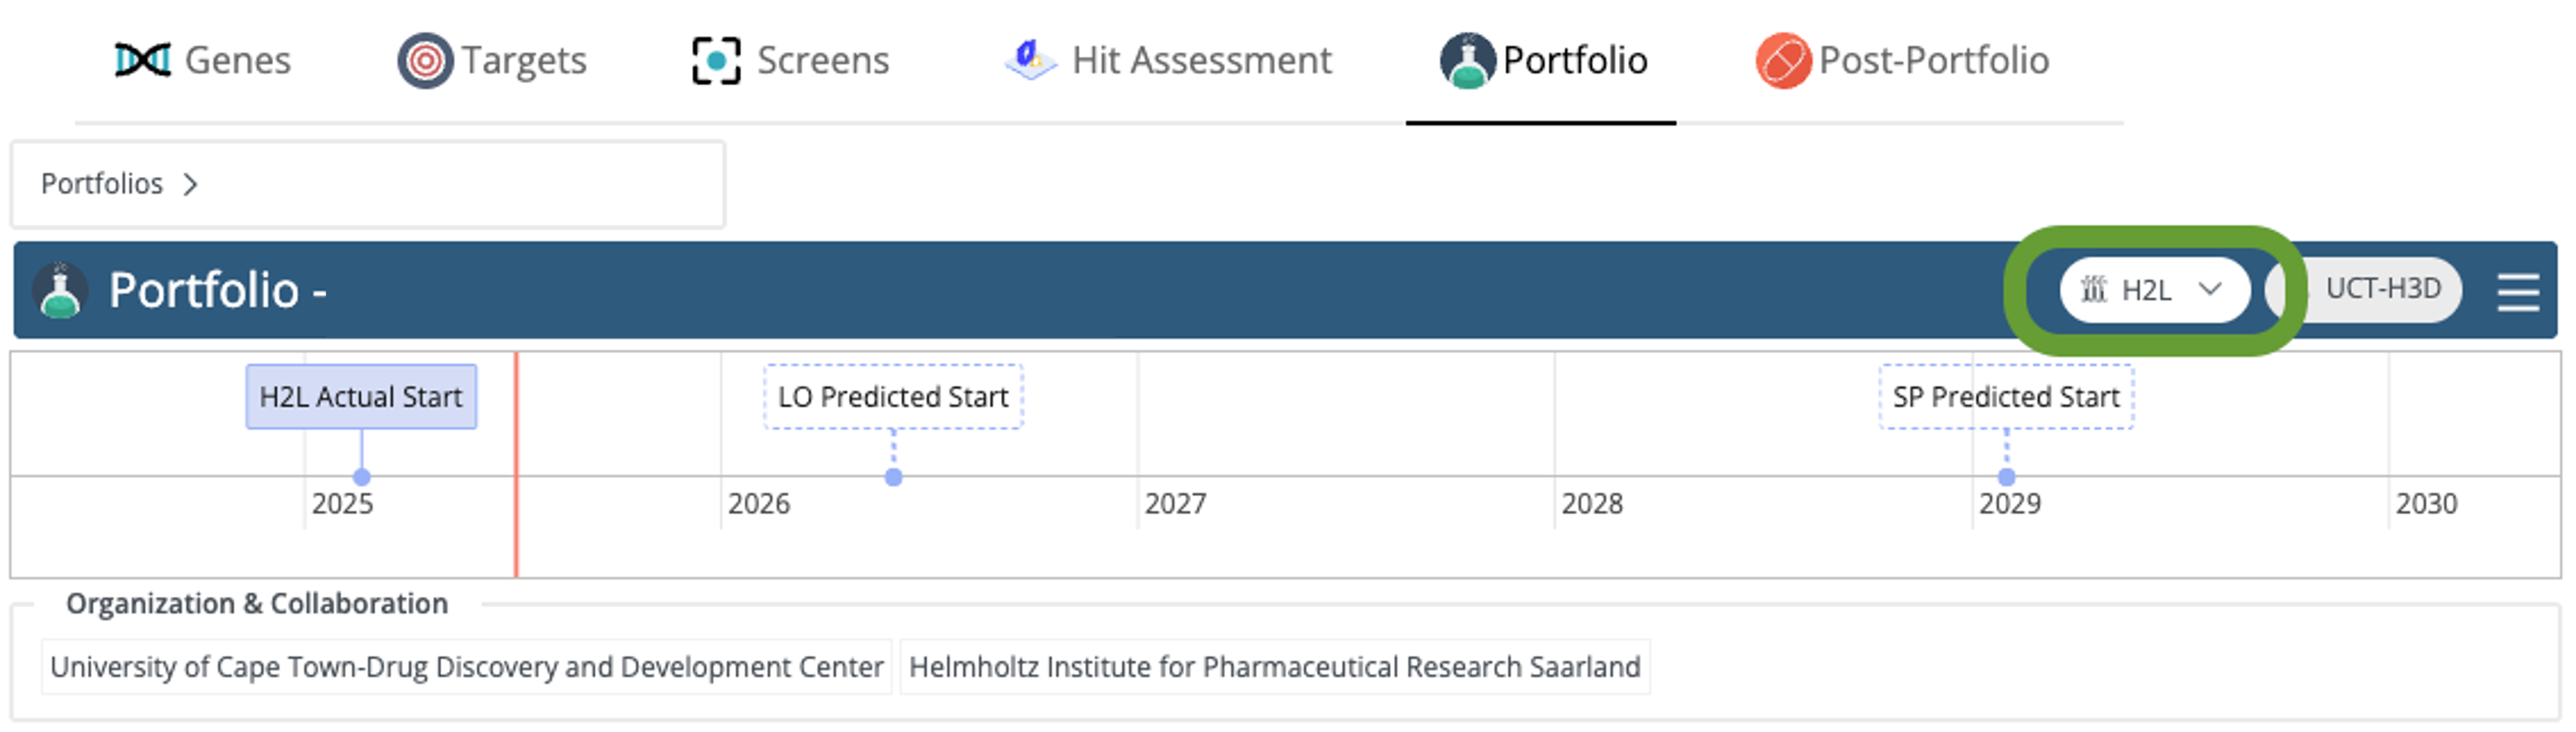The height and width of the screenshot is (732, 2576).
Task: Click the Genes DNA icon
Action: pyautogui.click(x=142, y=60)
